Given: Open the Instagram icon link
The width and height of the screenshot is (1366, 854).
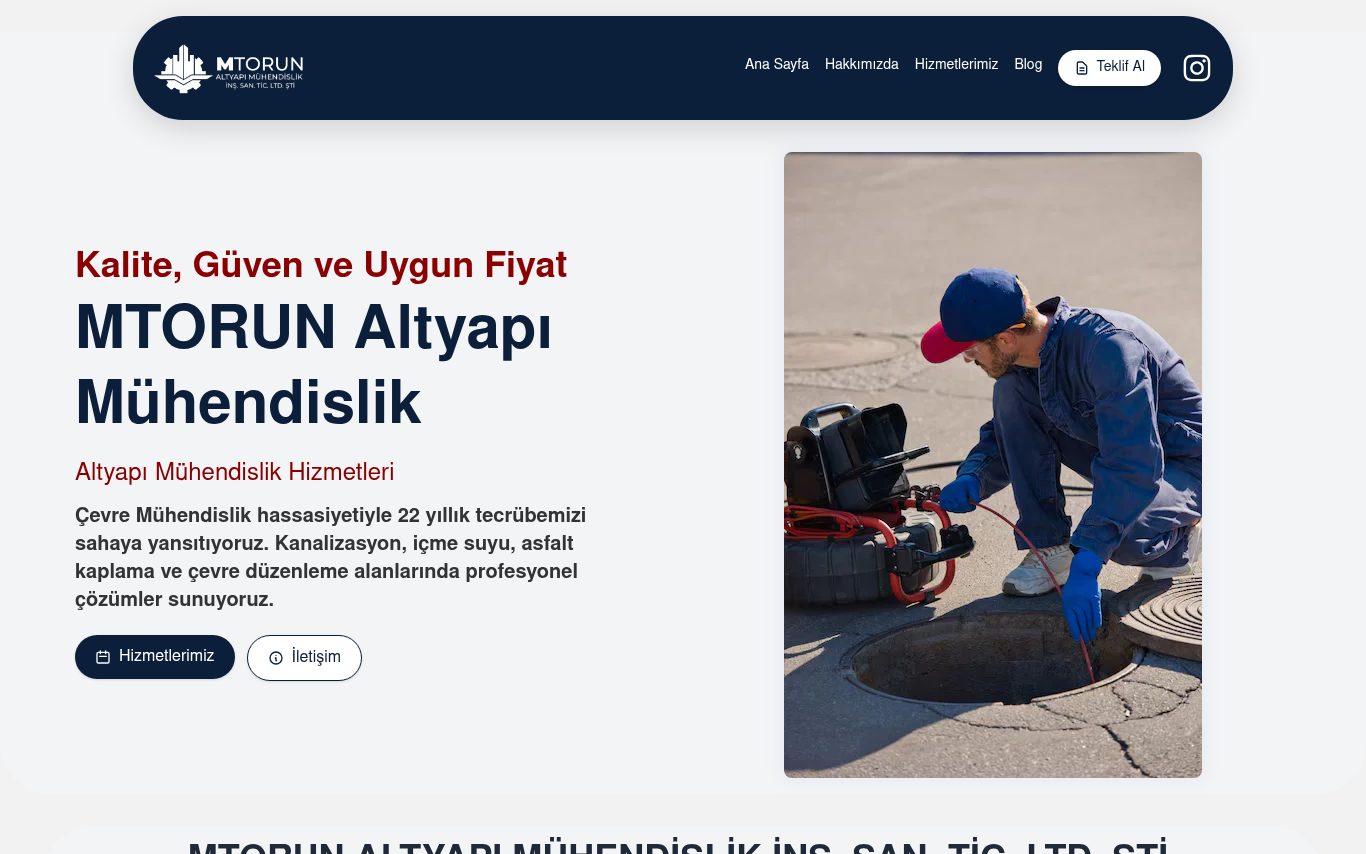Looking at the screenshot, I should [x=1197, y=68].
